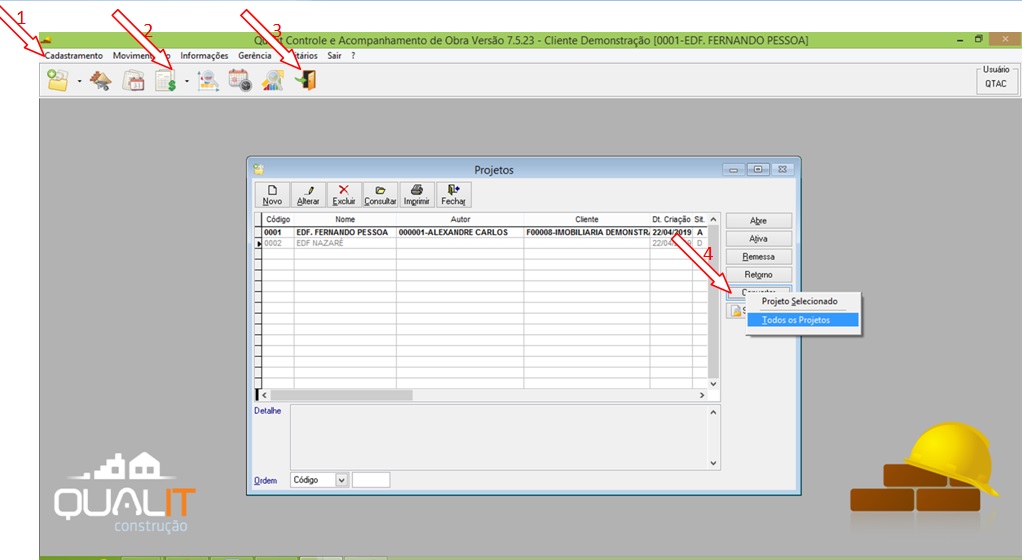
Task: Click the Alterar pencil button
Action: pos(308,195)
